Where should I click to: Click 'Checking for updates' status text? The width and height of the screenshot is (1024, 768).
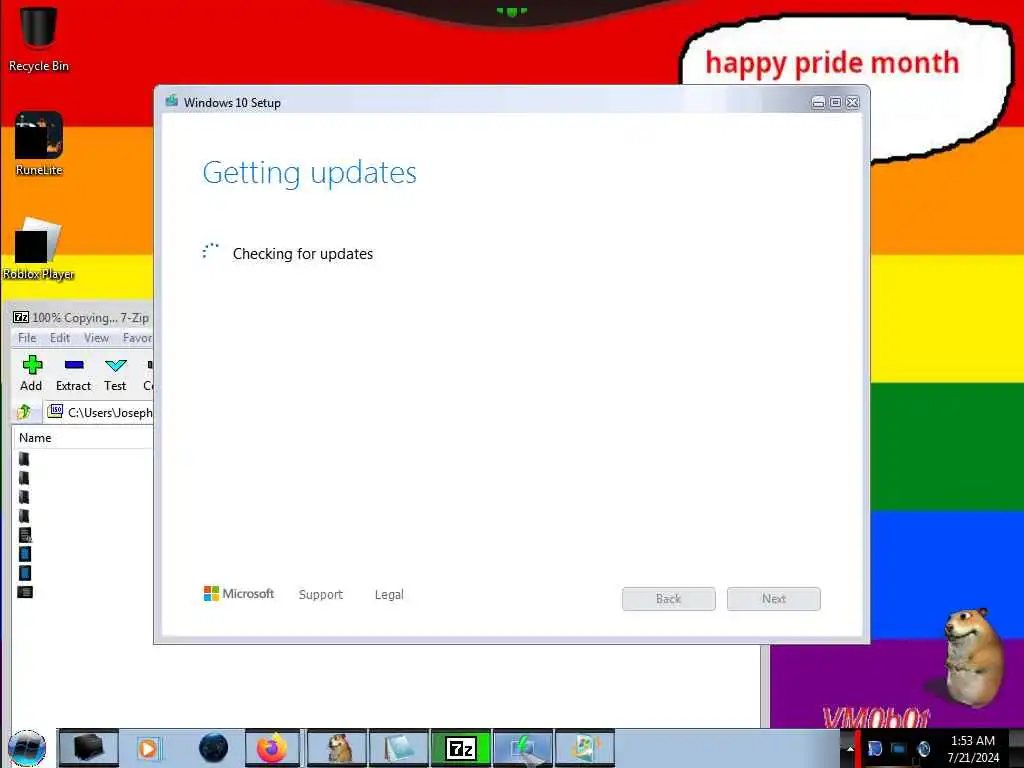(303, 254)
